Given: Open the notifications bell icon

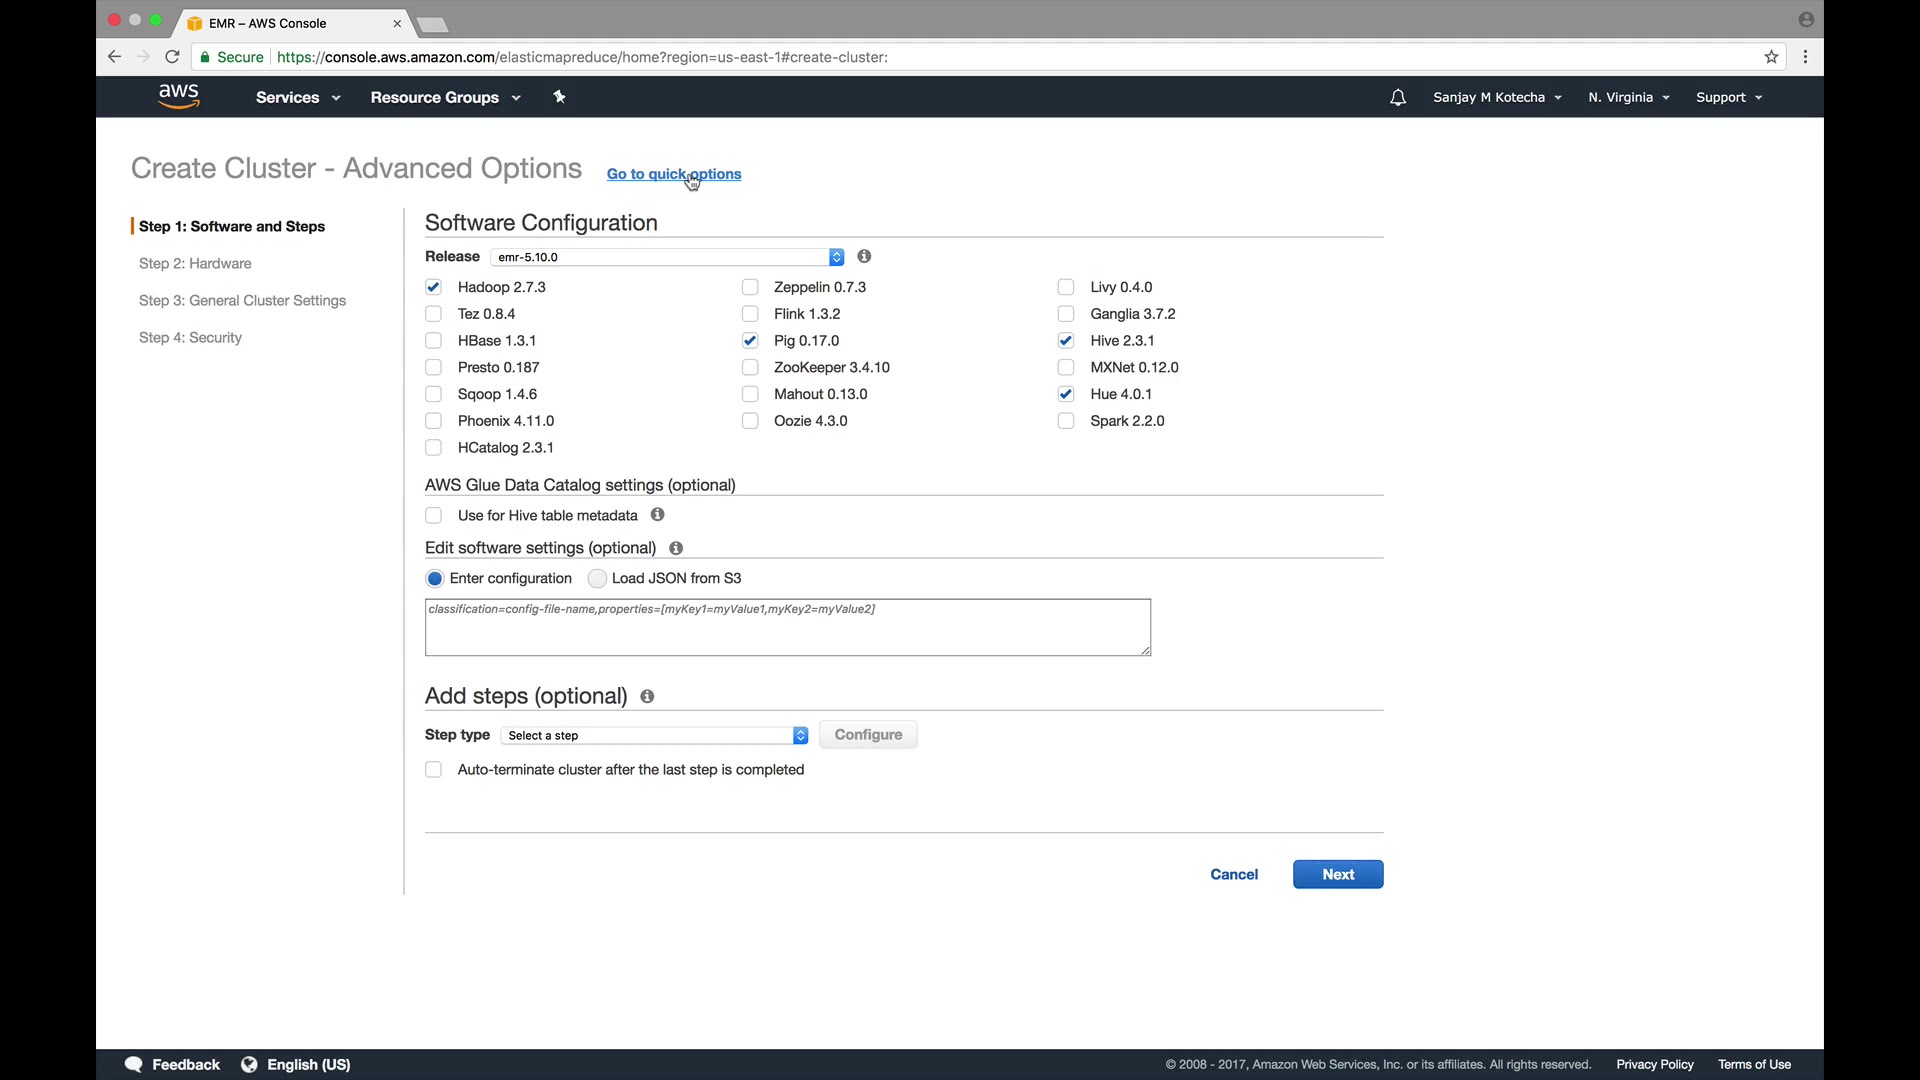Looking at the screenshot, I should pyautogui.click(x=1397, y=97).
